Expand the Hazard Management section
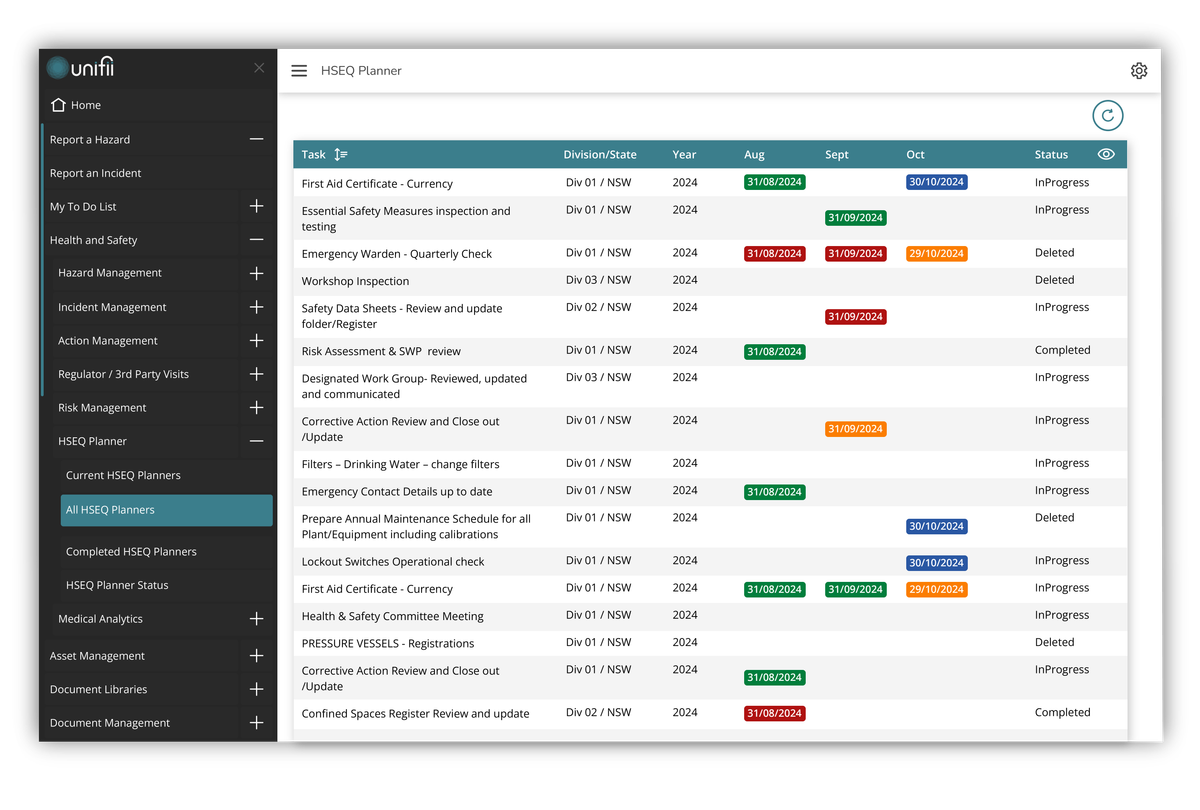Image resolution: width=1200 pixels, height=810 pixels. (256, 272)
